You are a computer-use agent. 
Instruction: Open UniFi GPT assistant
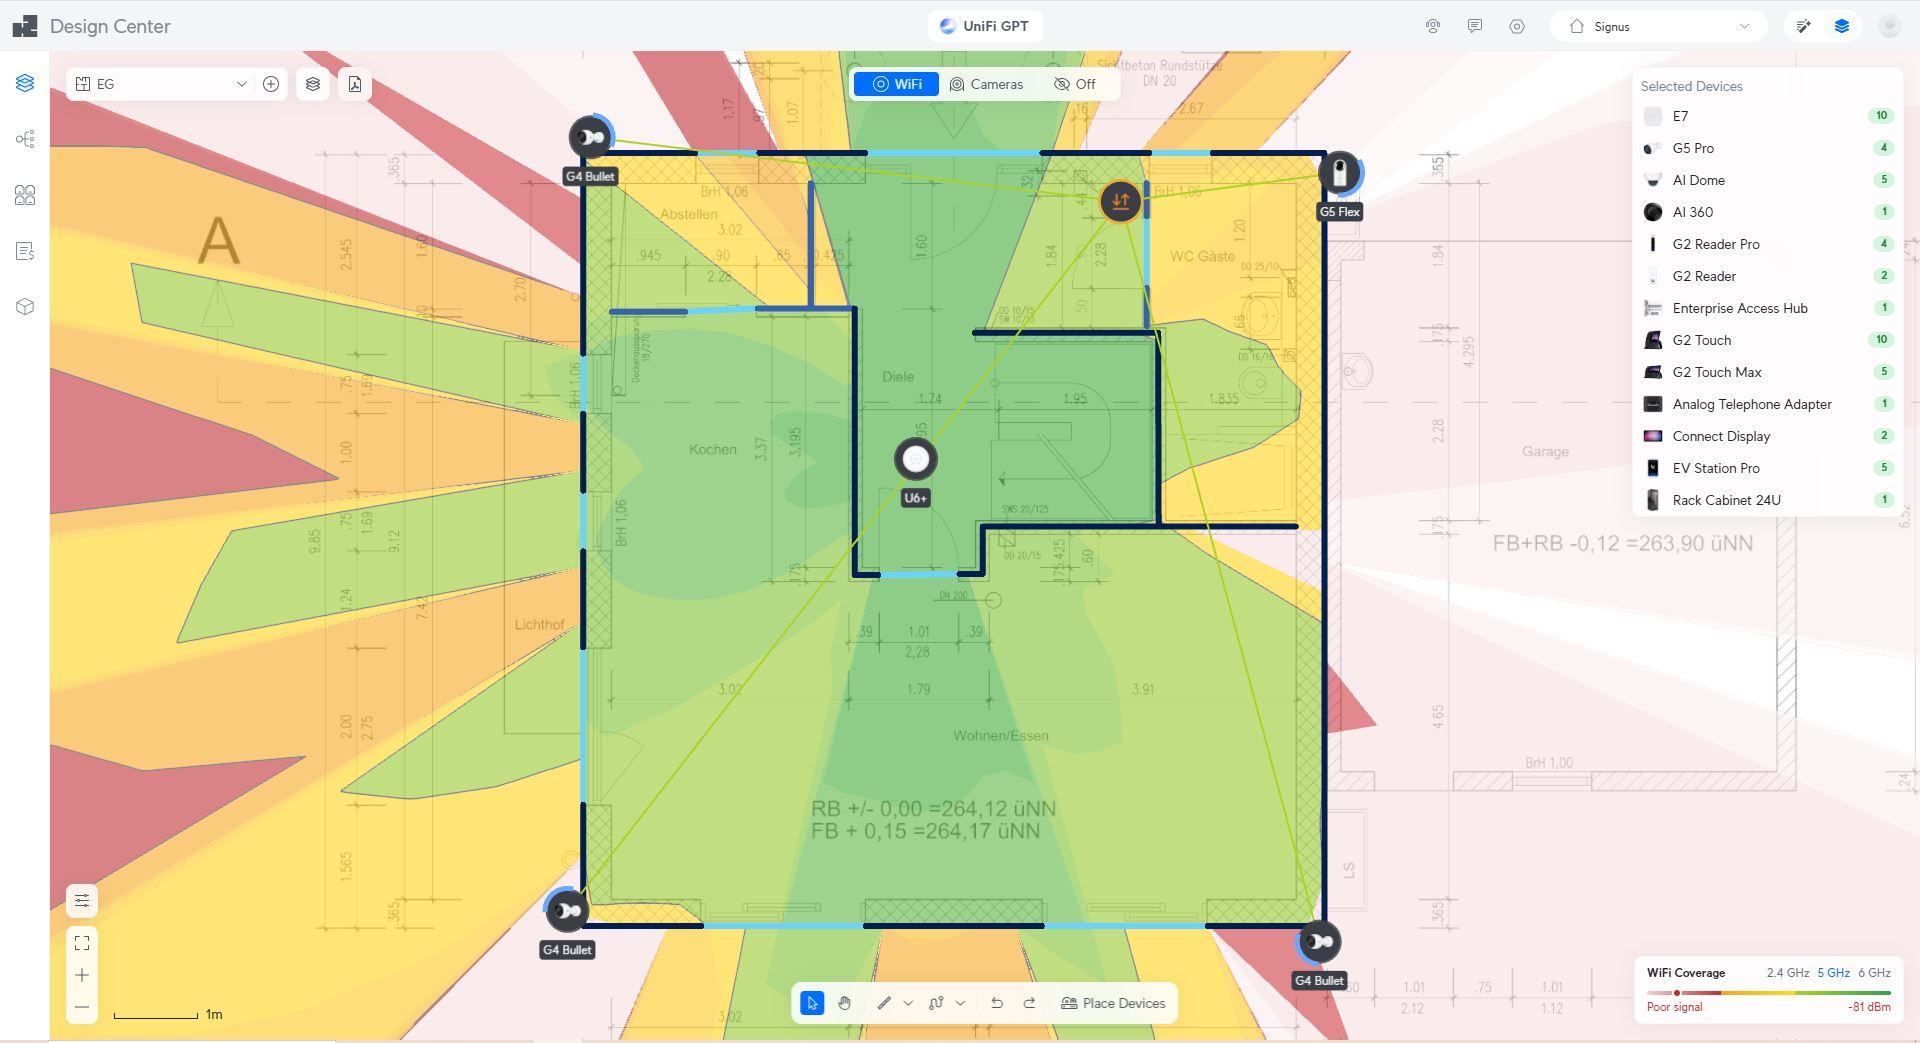click(985, 27)
